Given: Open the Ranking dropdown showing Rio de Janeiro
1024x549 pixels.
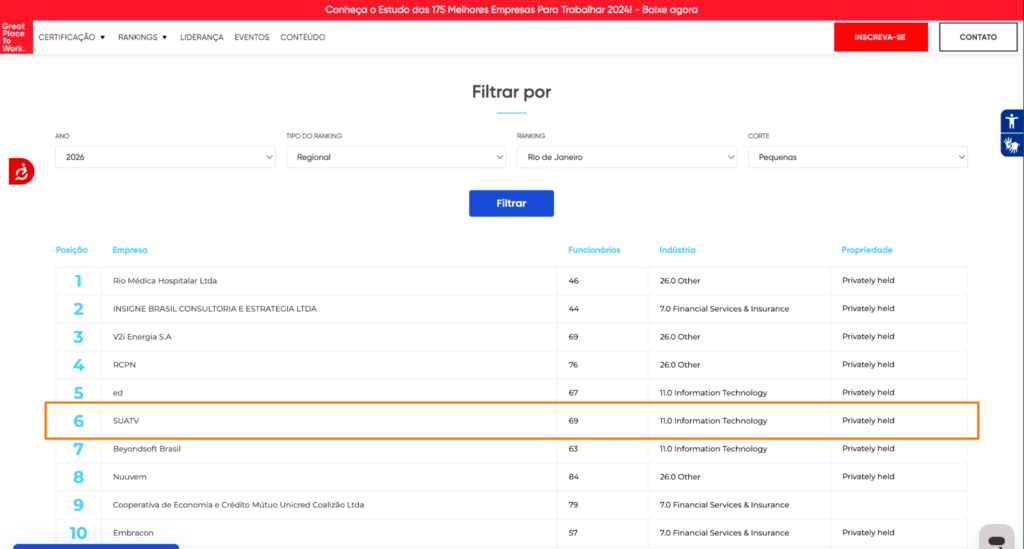Looking at the screenshot, I should 627,157.
